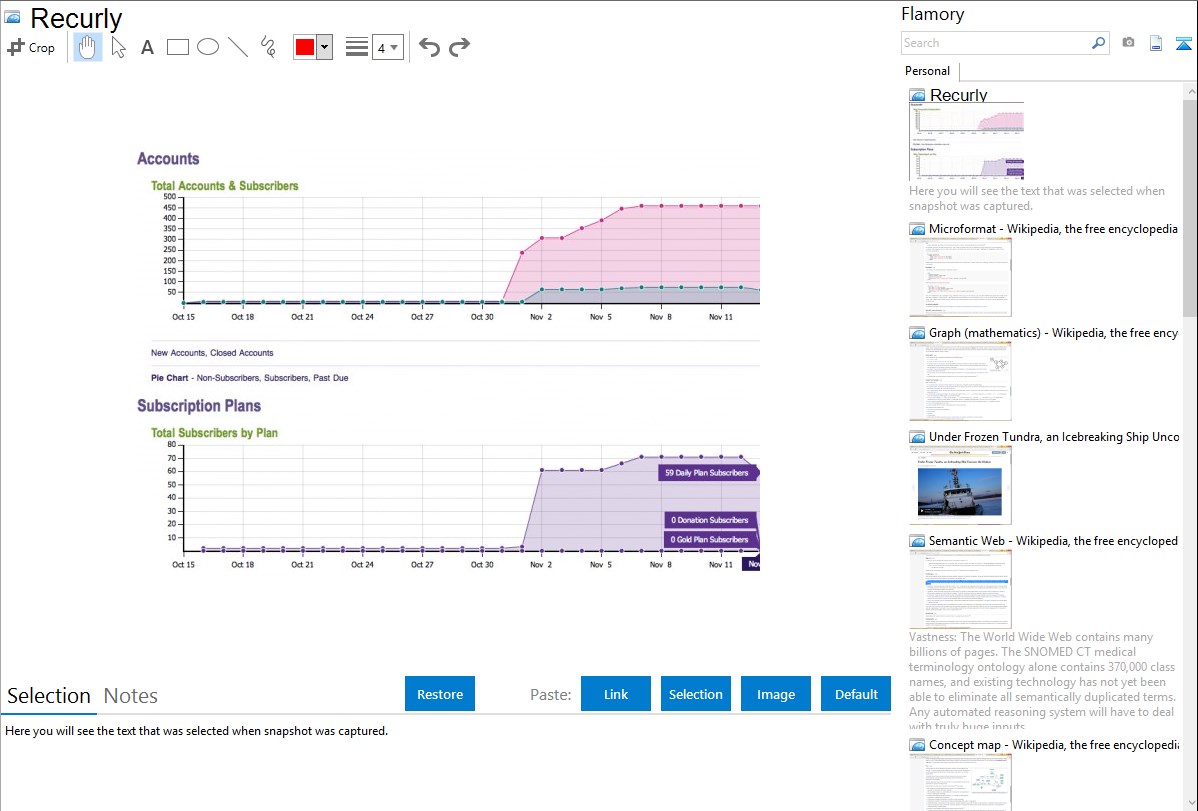This screenshot has height=811, width=1198.
Task: Undo the last edit
Action: (x=429, y=47)
